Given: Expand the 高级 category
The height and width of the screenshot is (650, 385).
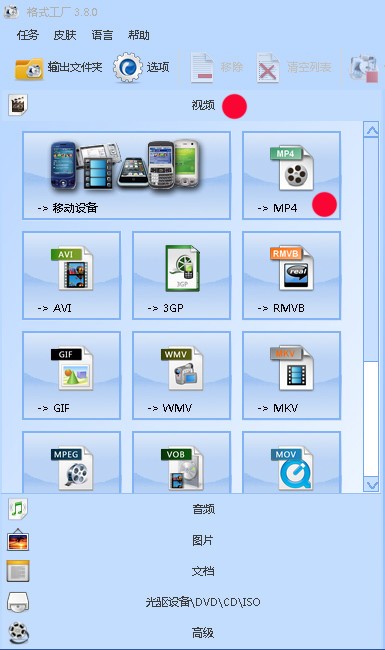Looking at the screenshot, I should click(192, 633).
